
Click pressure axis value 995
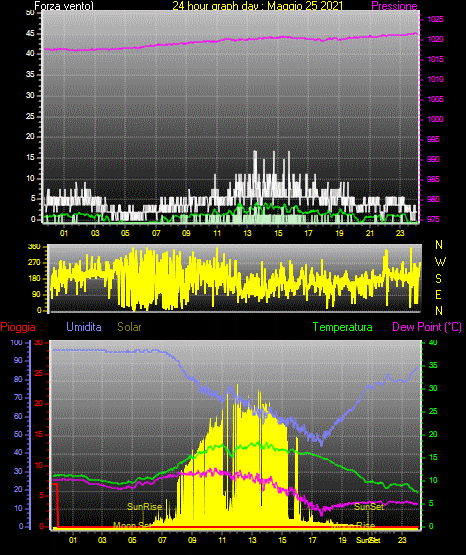pyautogui.click(x=433, y=139)
